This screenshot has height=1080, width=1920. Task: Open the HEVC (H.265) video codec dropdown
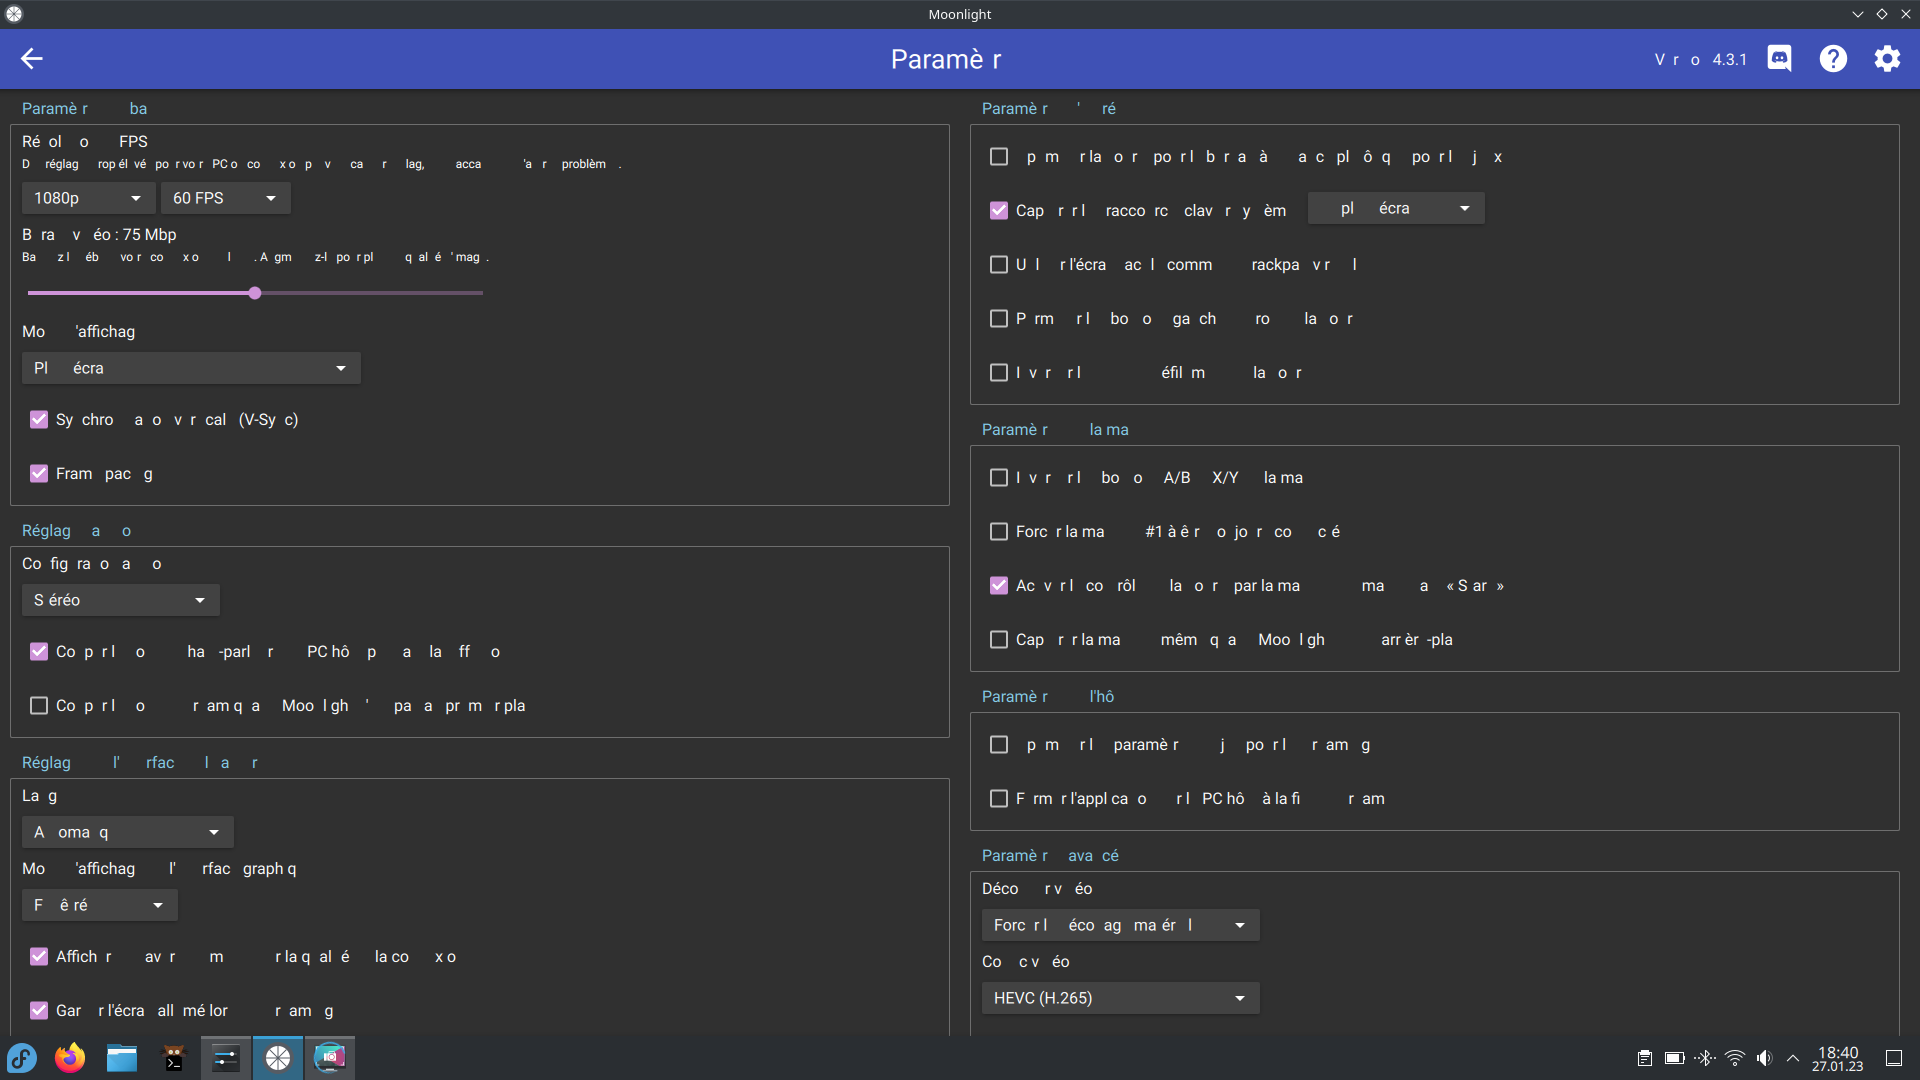tap(1120, 997)
